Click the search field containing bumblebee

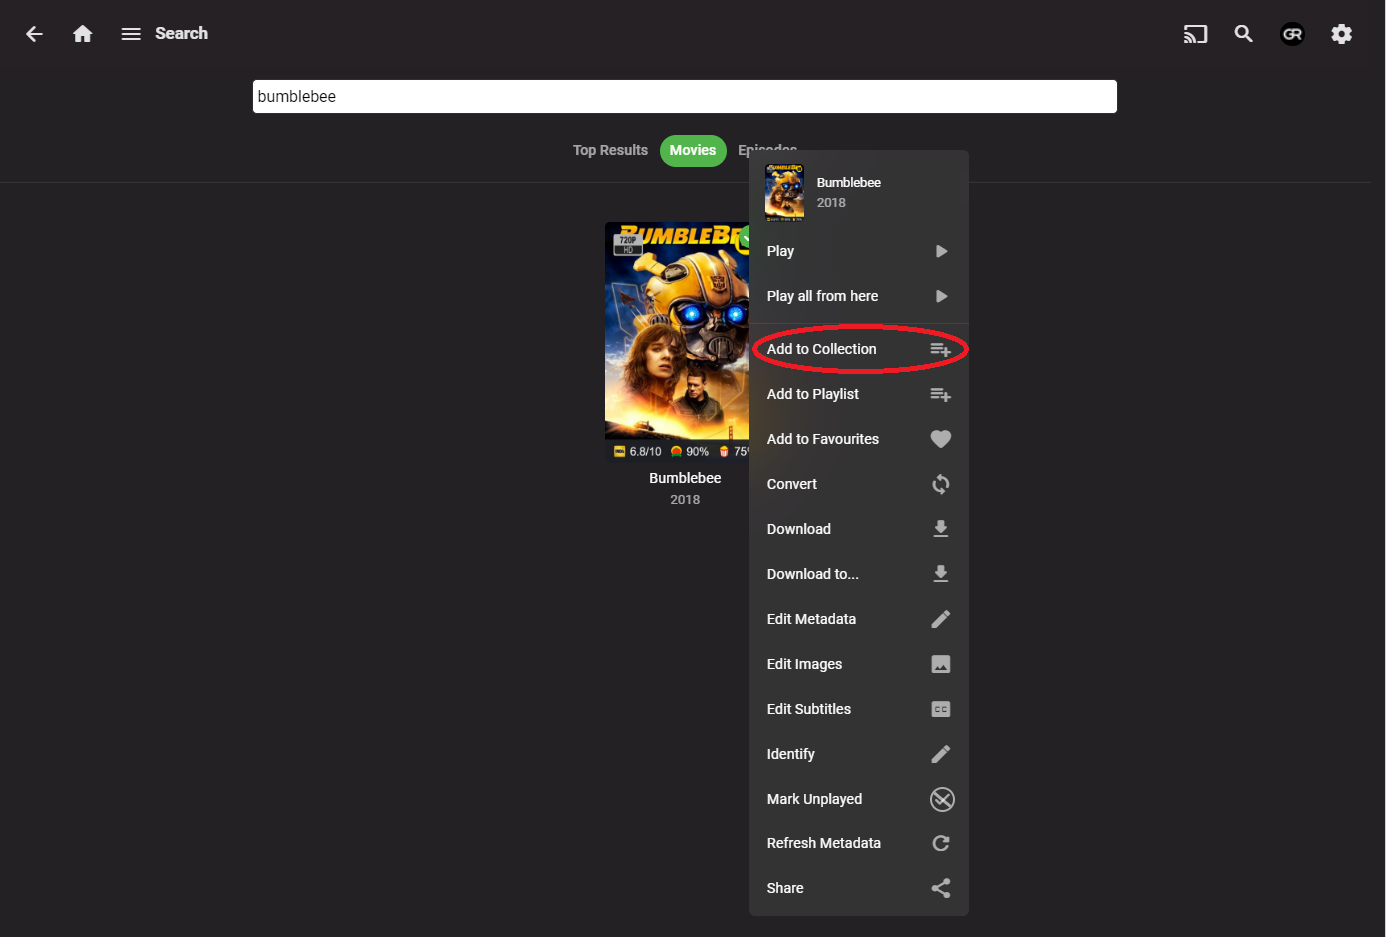pyautogui.click(x=685, y=97)
